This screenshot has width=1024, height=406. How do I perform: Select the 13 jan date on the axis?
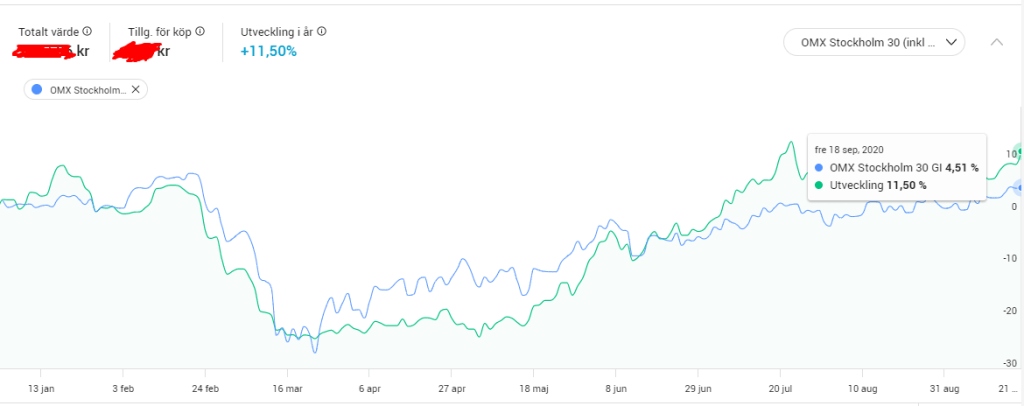pyautogui.click(x=40, y=387)
